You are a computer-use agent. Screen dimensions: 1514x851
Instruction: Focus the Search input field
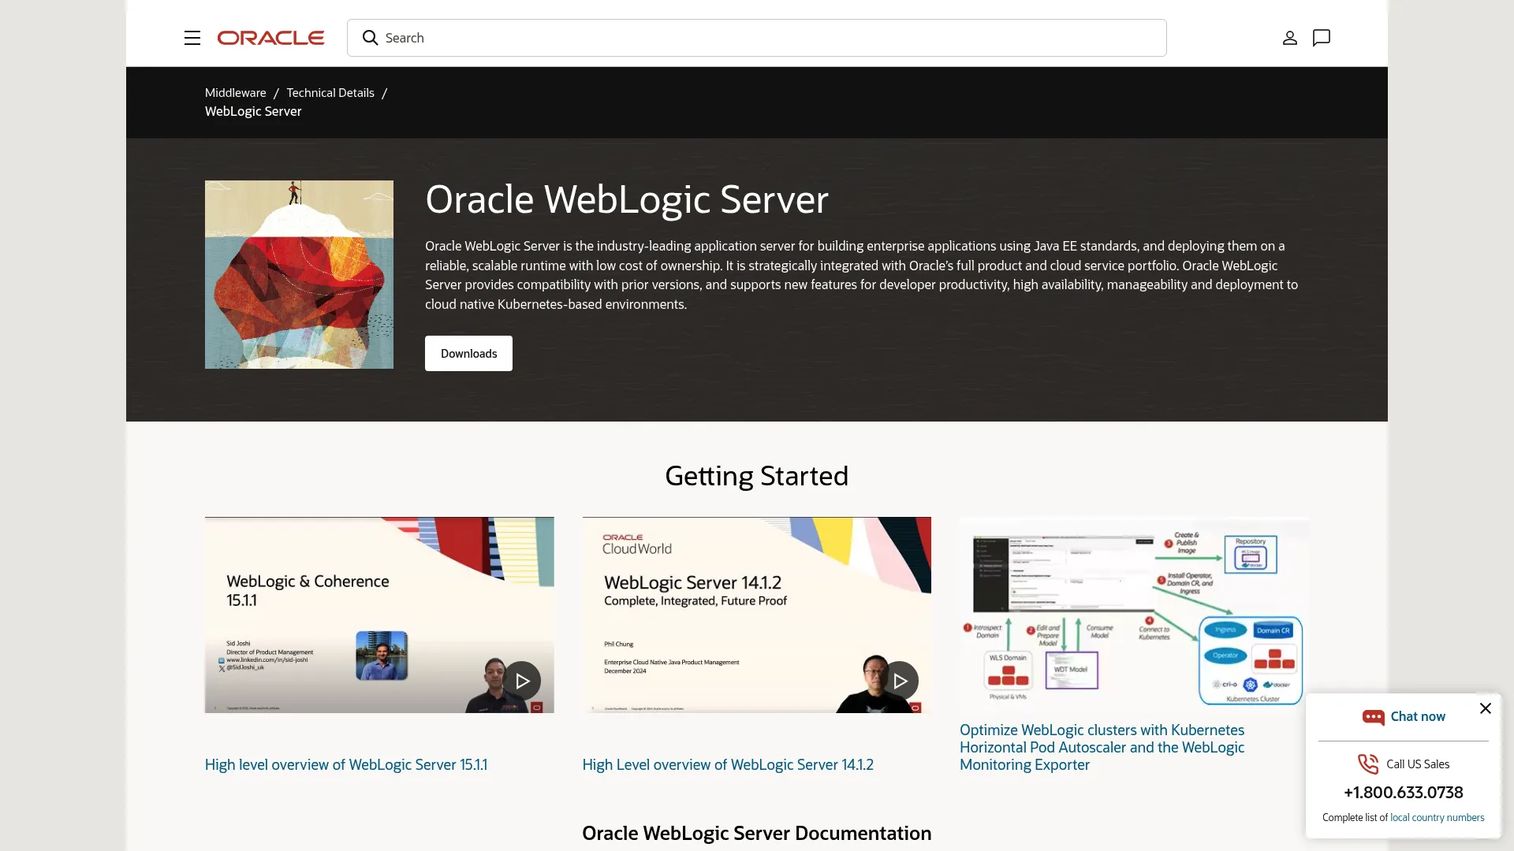click(757, 38)
